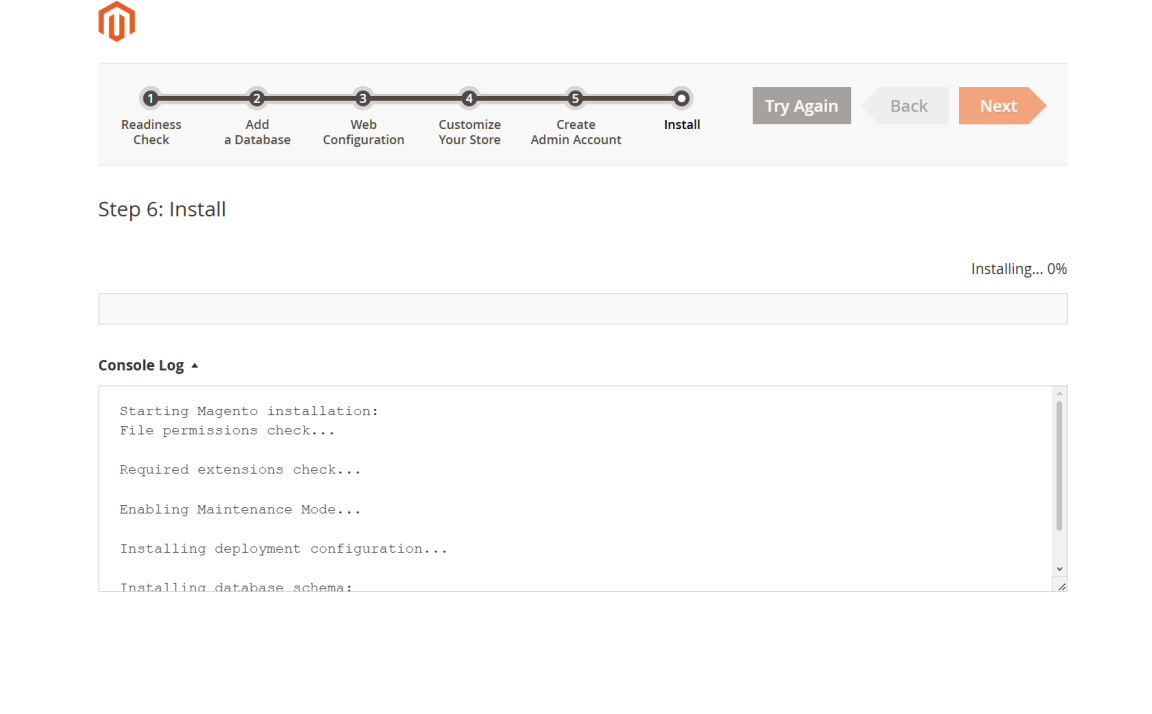Click the console log scroll down arrow

tap(1059, 569)
